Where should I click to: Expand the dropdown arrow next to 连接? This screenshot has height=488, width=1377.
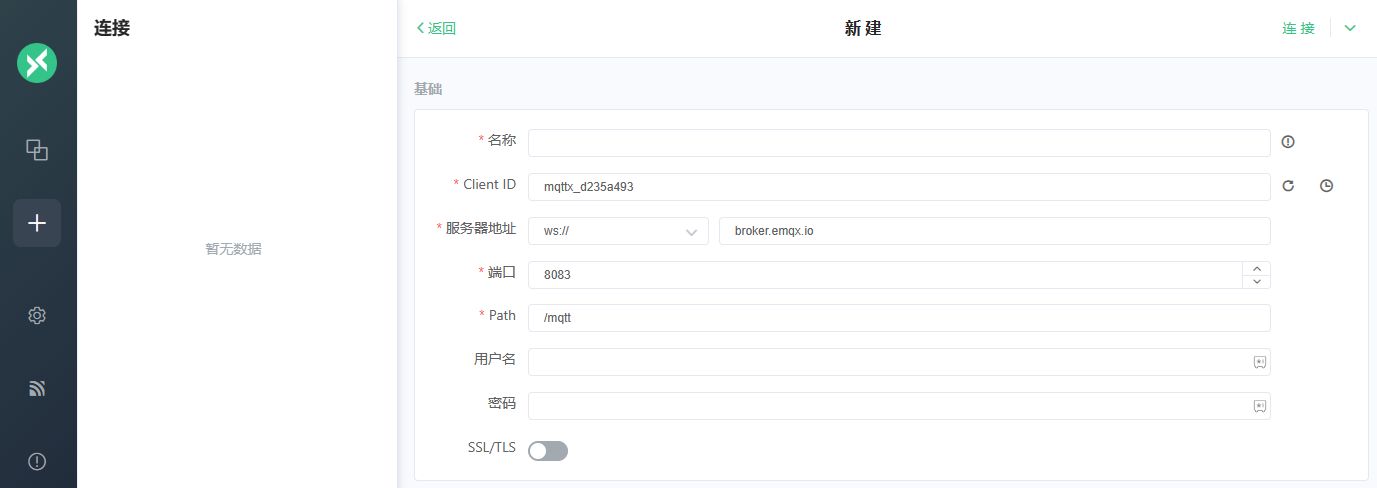tap(1350, 28)
